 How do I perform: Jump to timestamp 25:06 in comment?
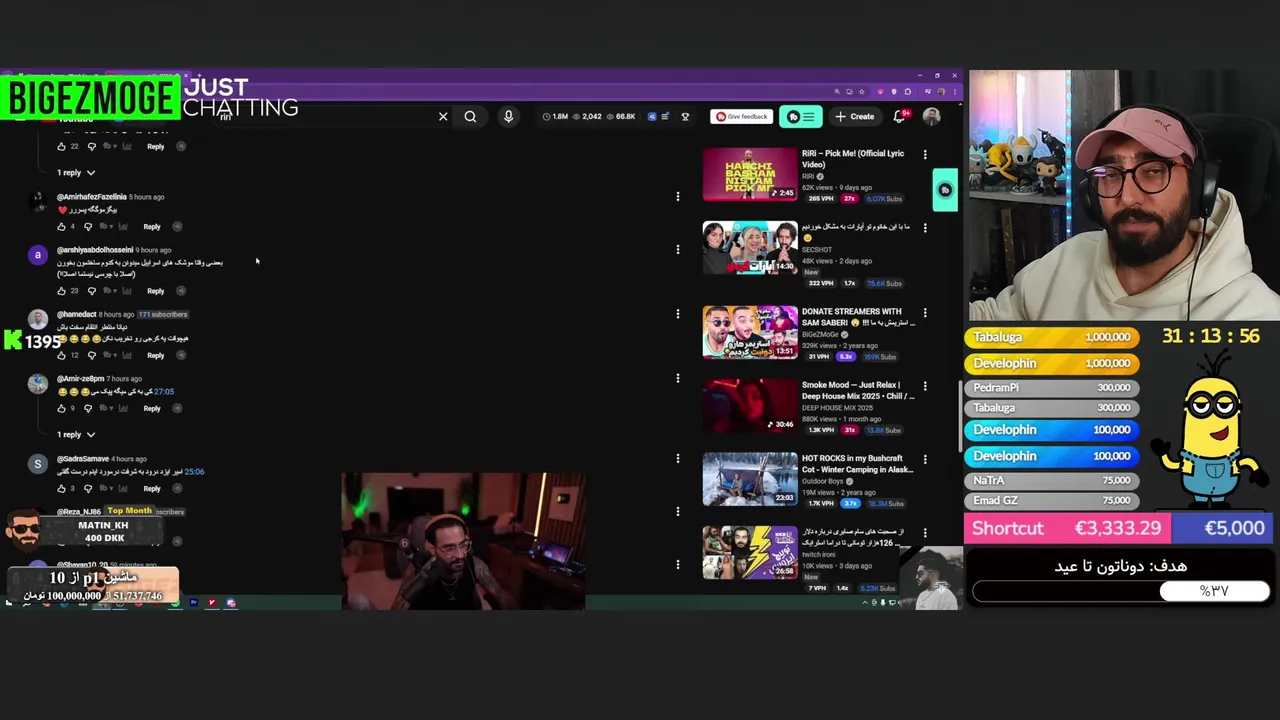194,472
